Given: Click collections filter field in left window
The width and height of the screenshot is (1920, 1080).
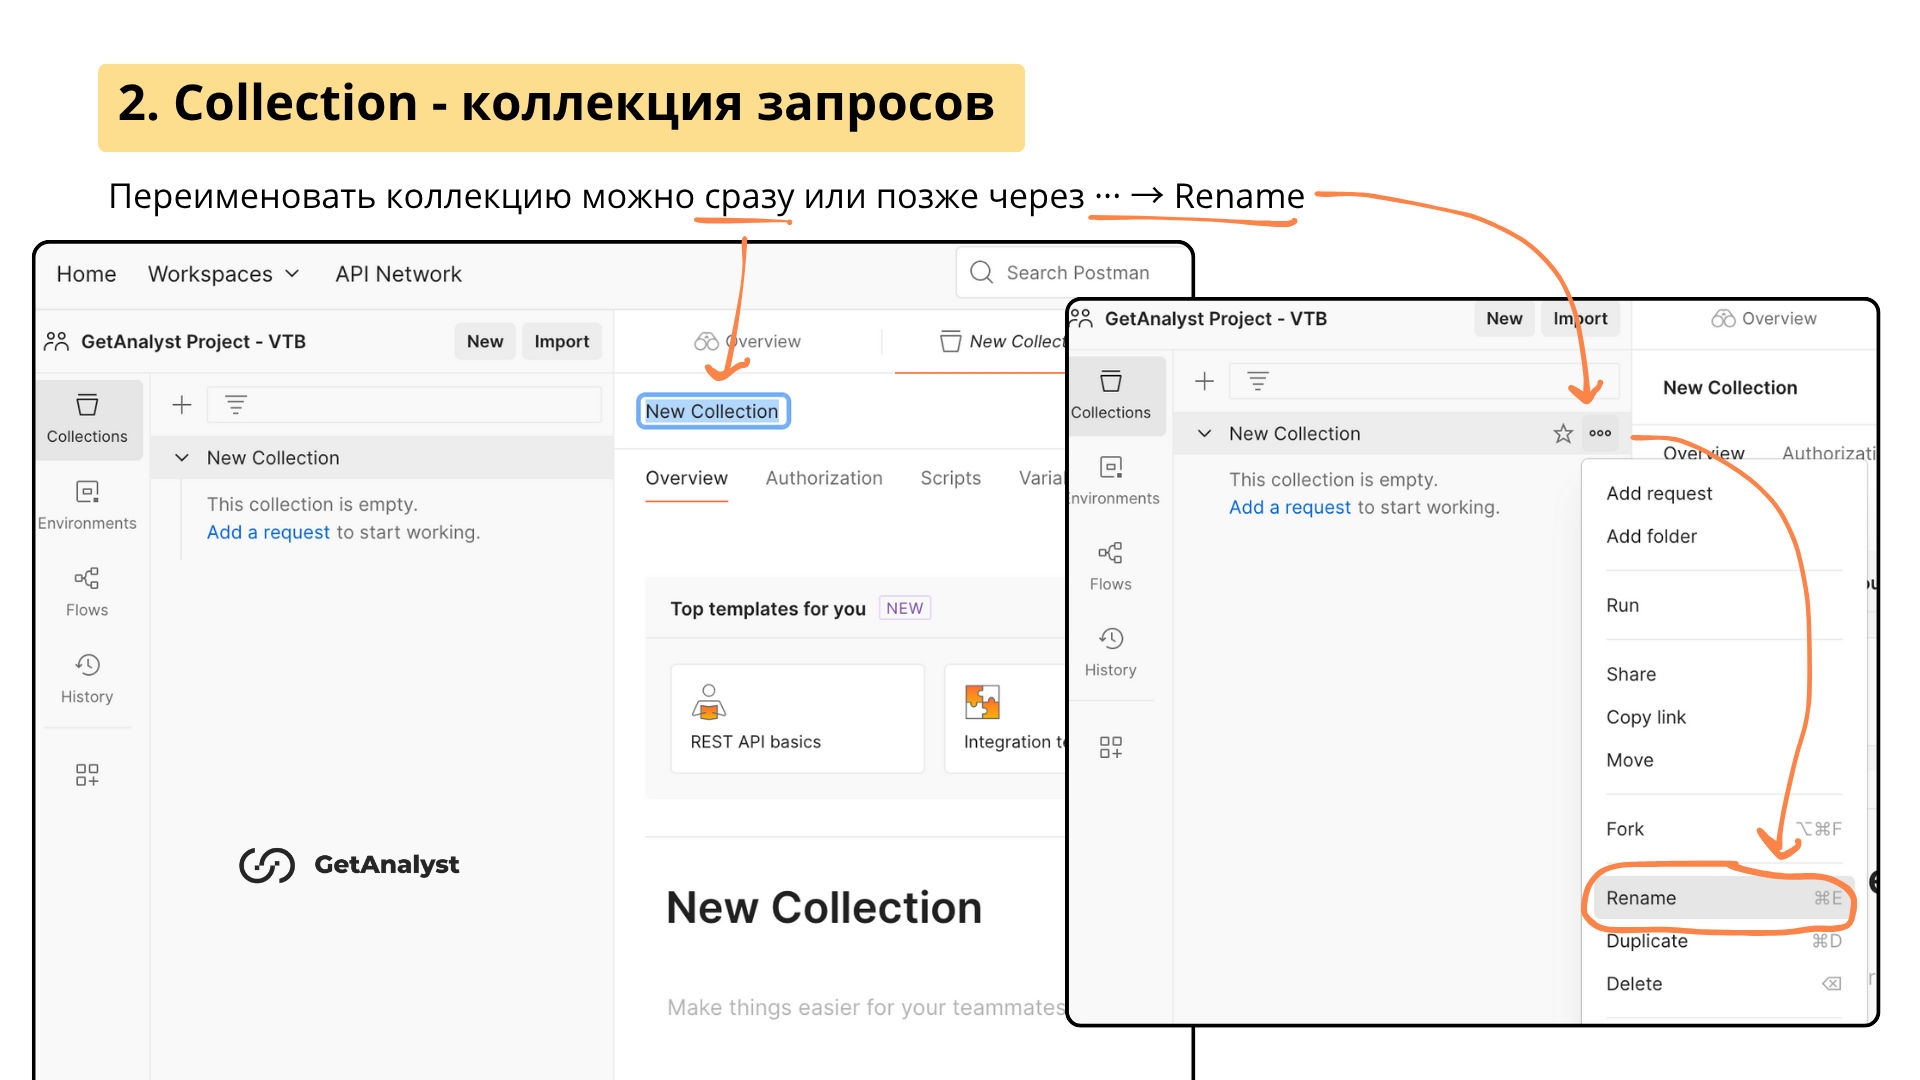Looking at the screenshot, I should point(404,405).
